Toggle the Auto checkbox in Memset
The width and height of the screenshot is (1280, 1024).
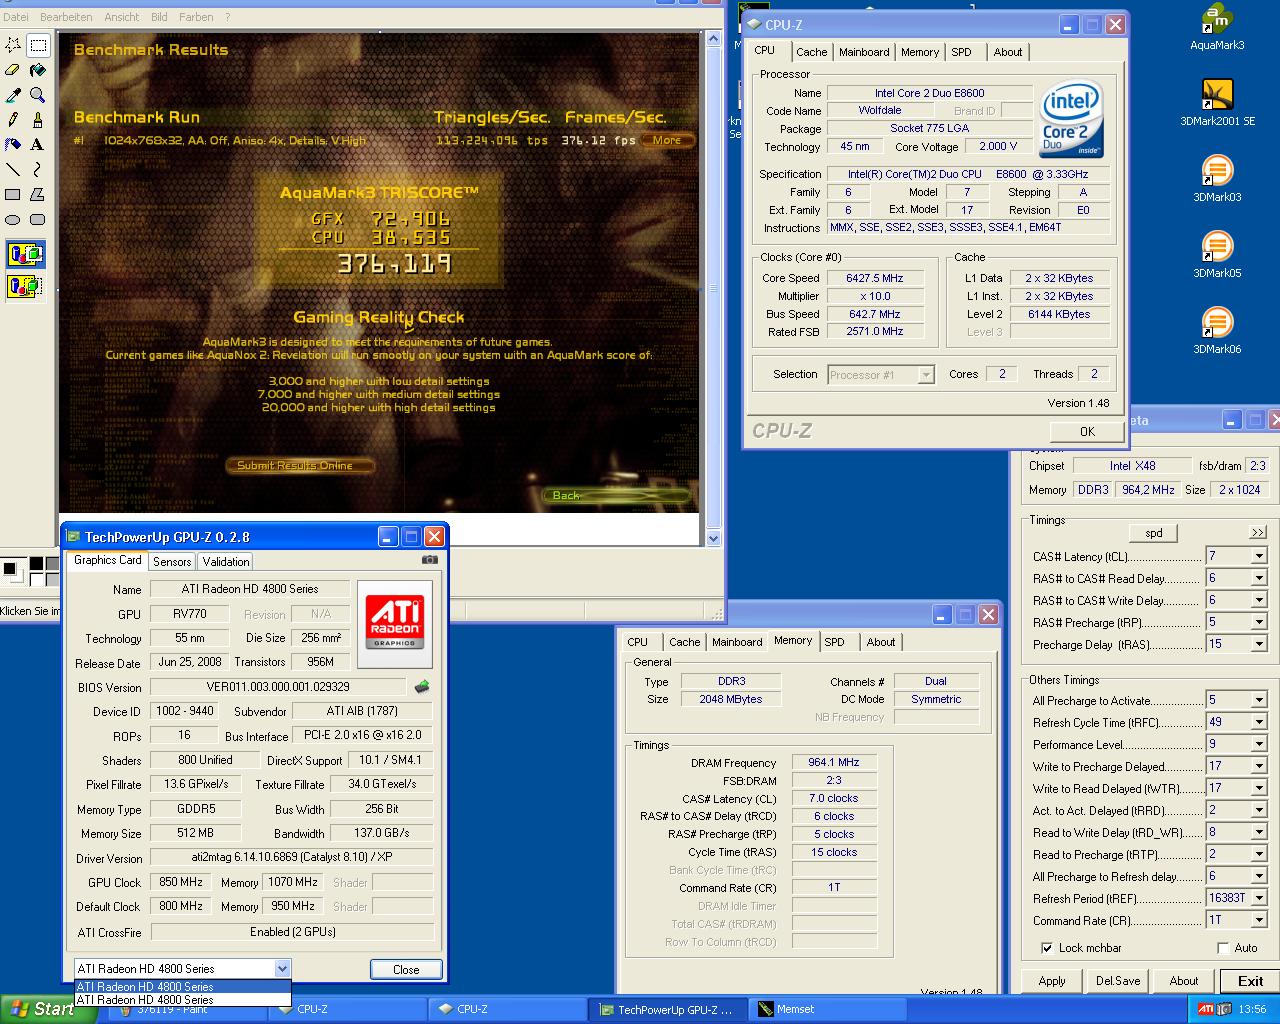(1223, 948)
